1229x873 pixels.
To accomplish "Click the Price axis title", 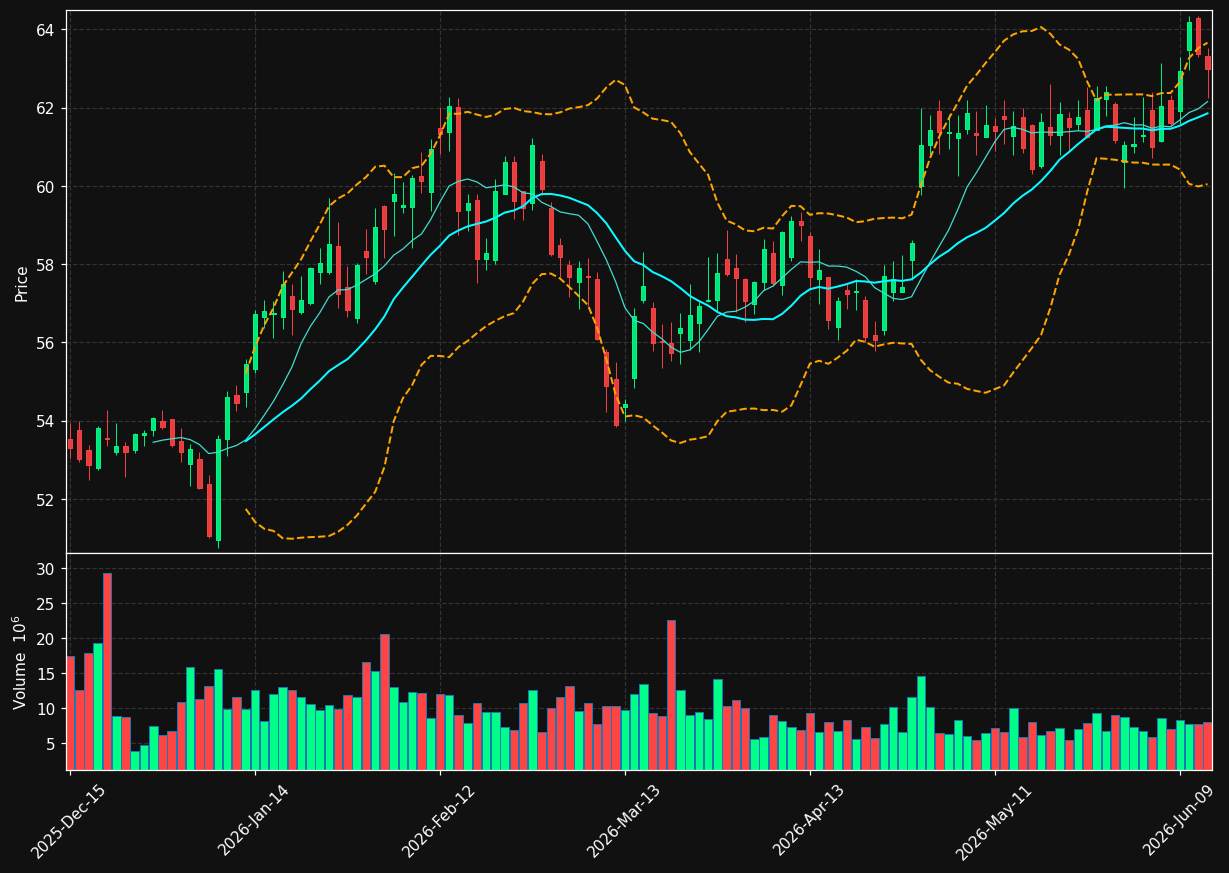I will coord(21,283).
